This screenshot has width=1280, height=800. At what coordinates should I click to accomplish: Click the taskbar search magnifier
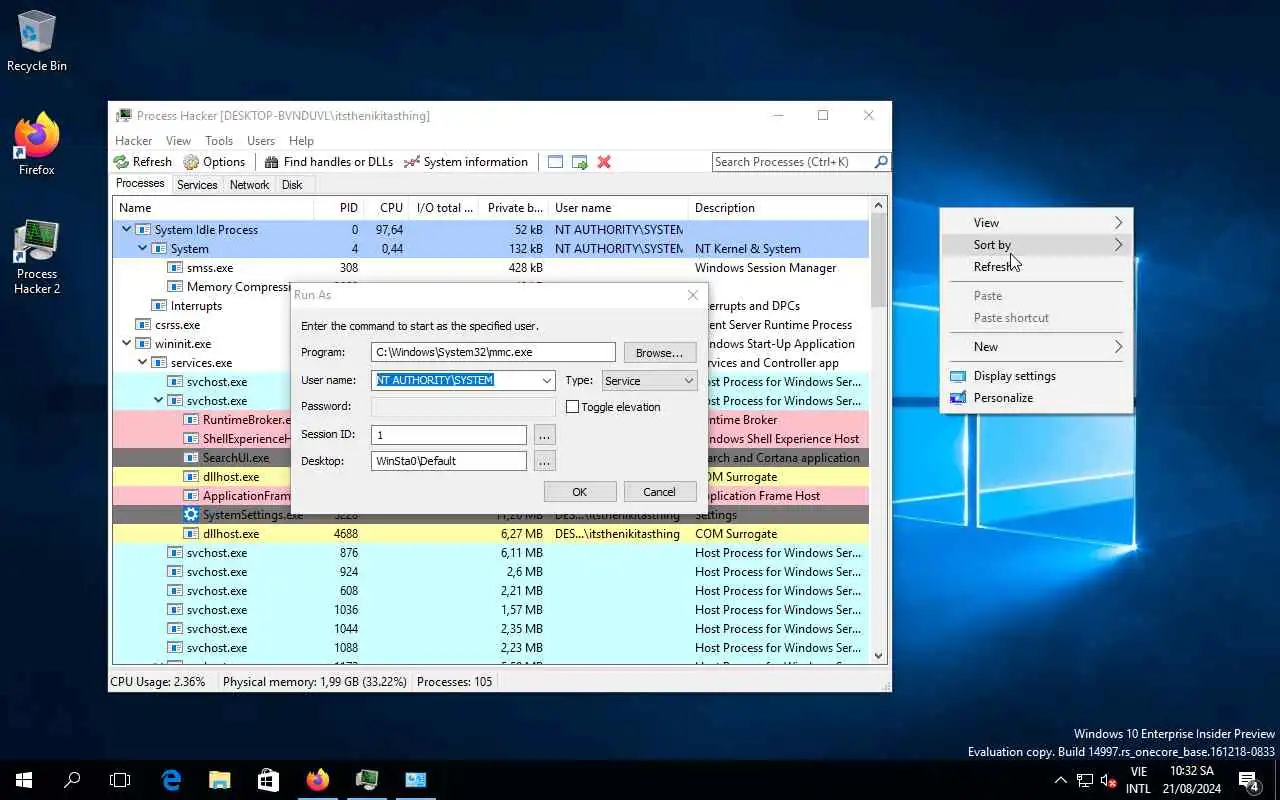pos(72,780)
